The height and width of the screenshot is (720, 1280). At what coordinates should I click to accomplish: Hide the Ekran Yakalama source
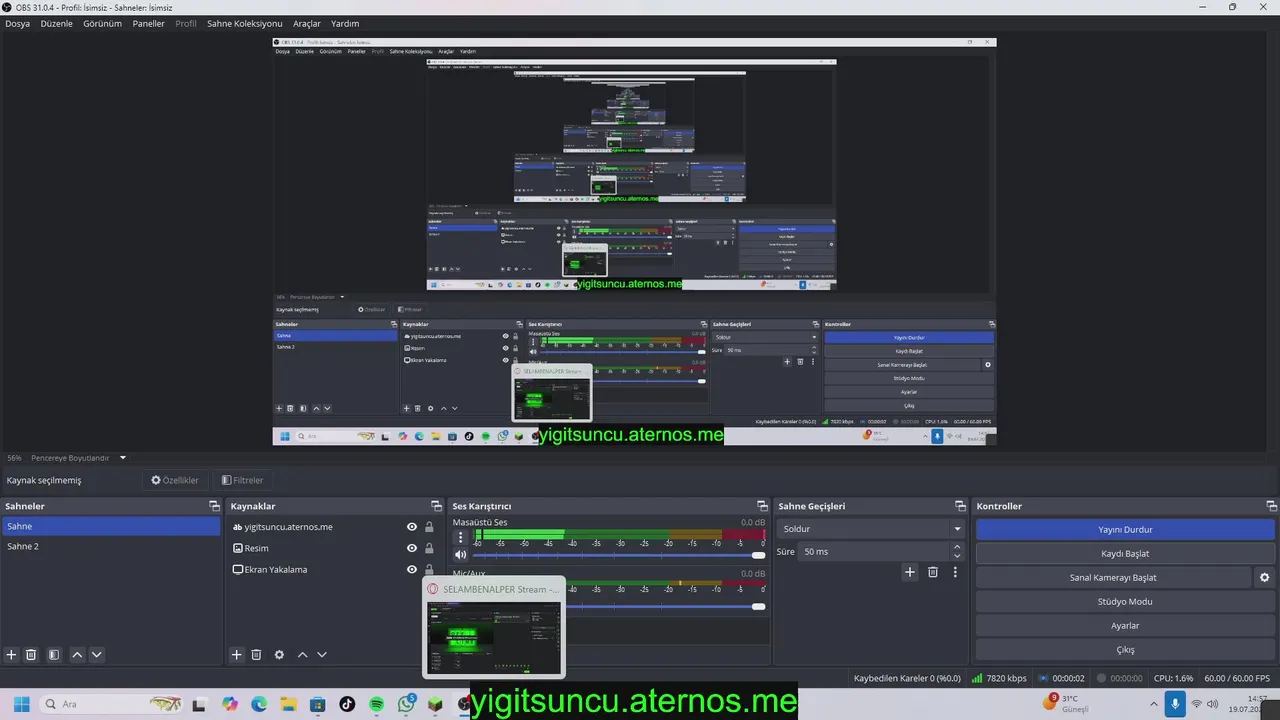tap(412, 569)
